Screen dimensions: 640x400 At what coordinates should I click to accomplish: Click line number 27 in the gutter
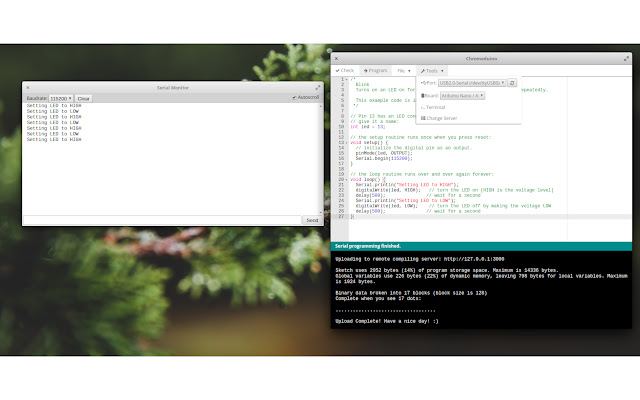coord(341,216)
